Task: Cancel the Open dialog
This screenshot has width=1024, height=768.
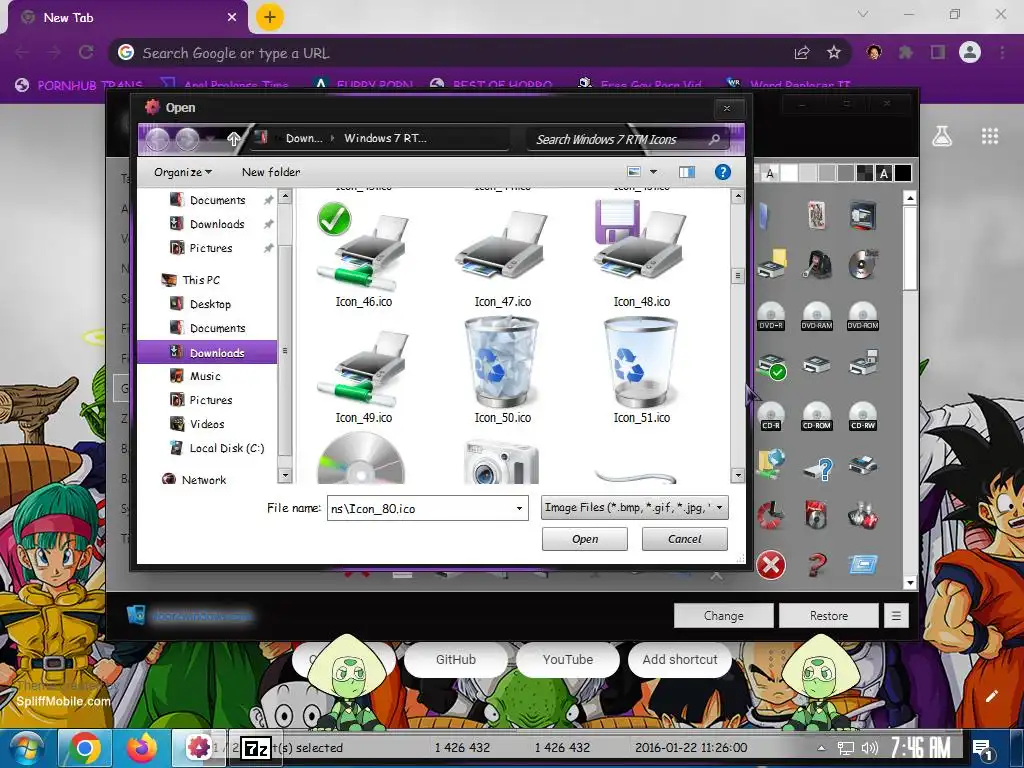Action: coord(684,539)
